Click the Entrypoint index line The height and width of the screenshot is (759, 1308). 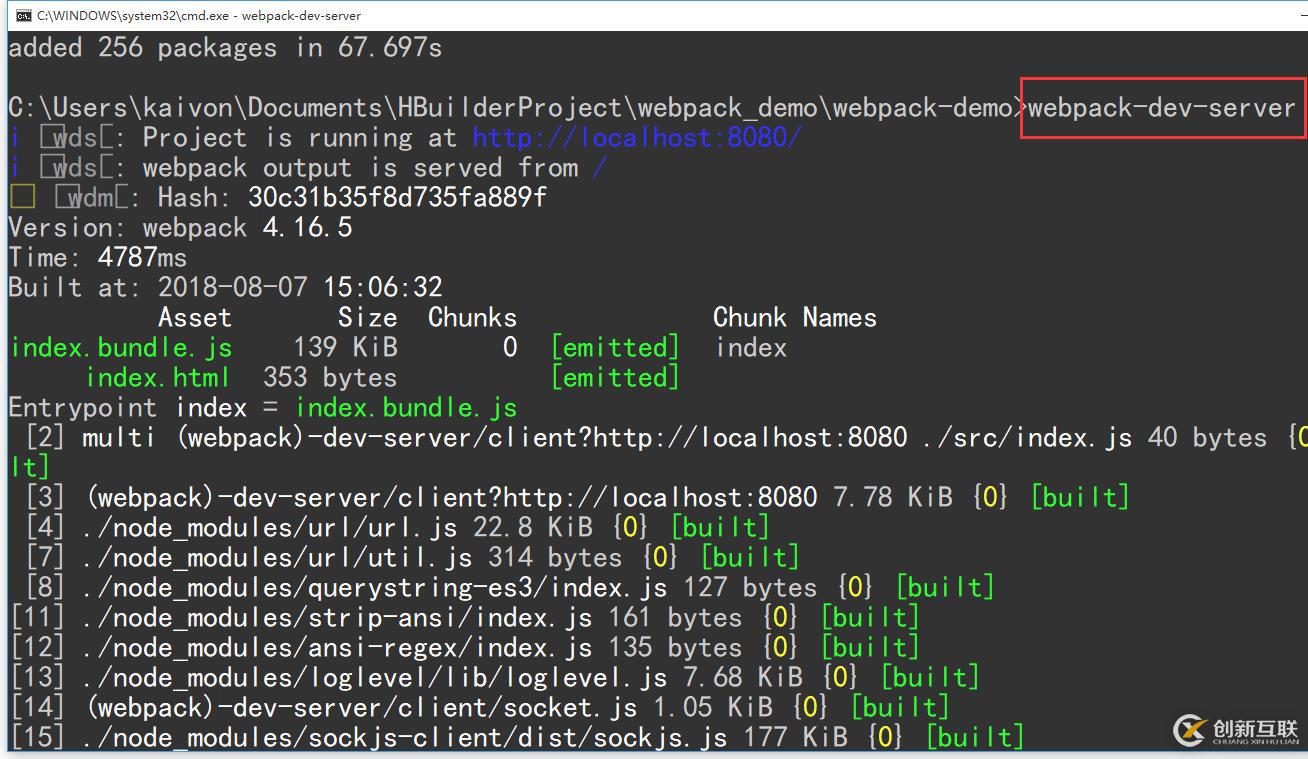click(260, 407)
